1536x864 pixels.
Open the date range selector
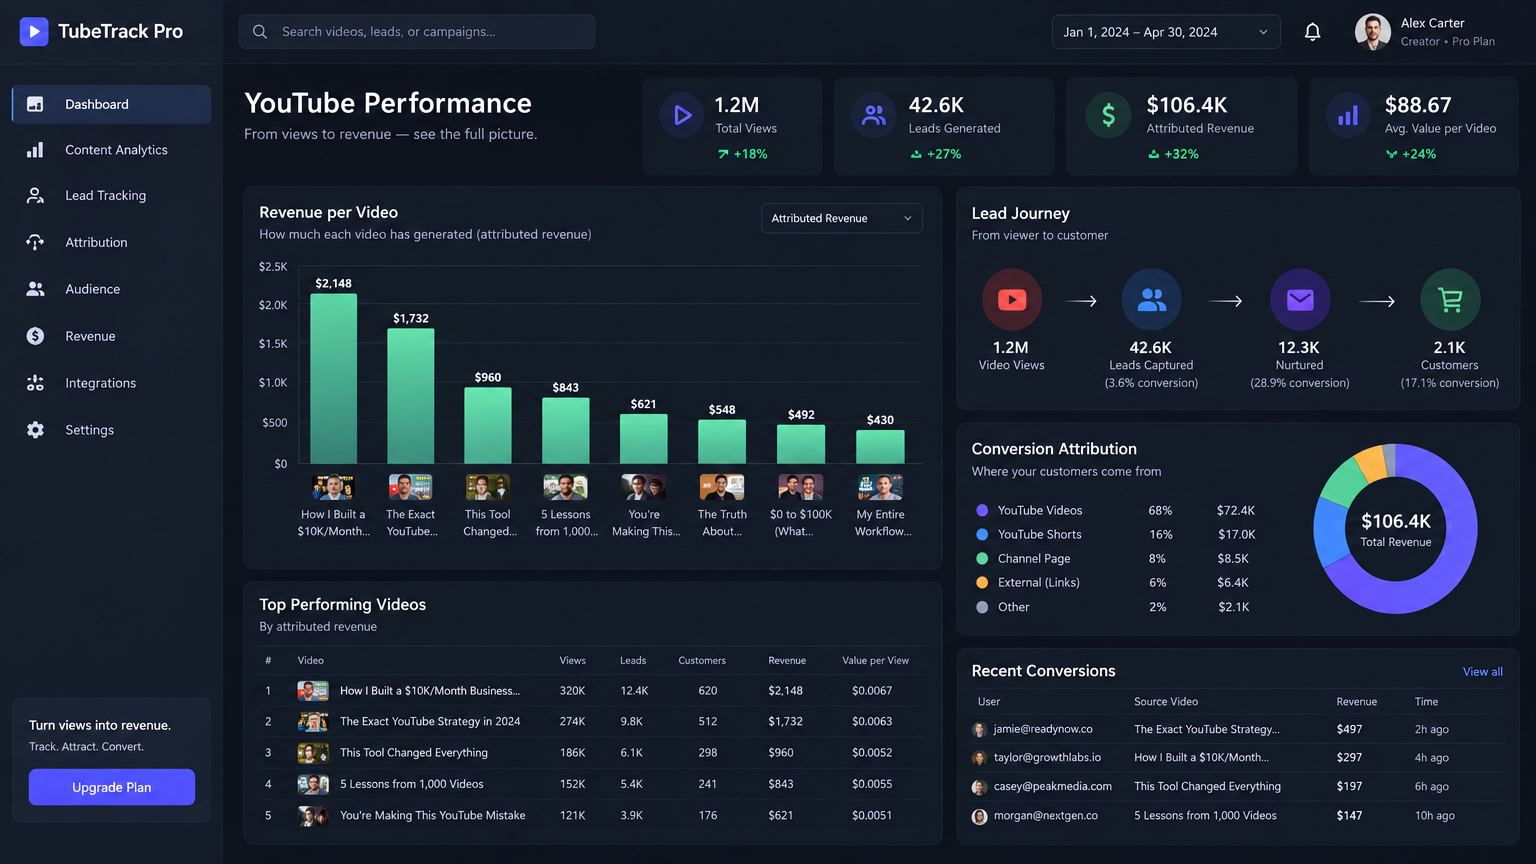(x=1166, y=32)
